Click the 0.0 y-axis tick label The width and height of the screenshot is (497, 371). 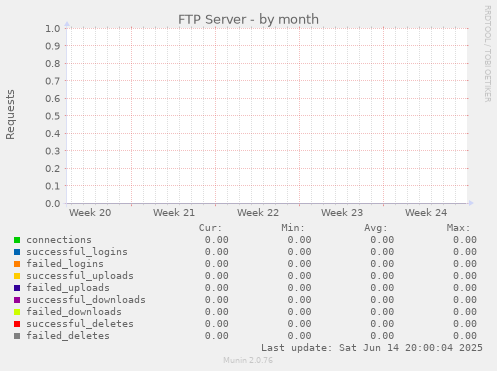(x=53, y=203)
